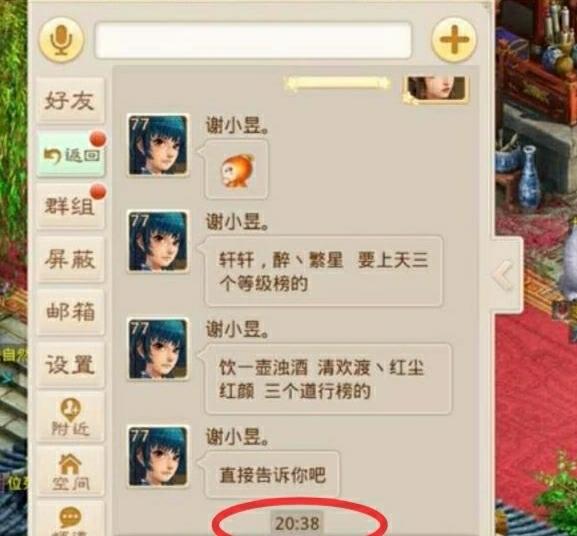Screen dimensions: 577x536
Task: Switch to the 群组 groups tab
Action: (70, 206)
